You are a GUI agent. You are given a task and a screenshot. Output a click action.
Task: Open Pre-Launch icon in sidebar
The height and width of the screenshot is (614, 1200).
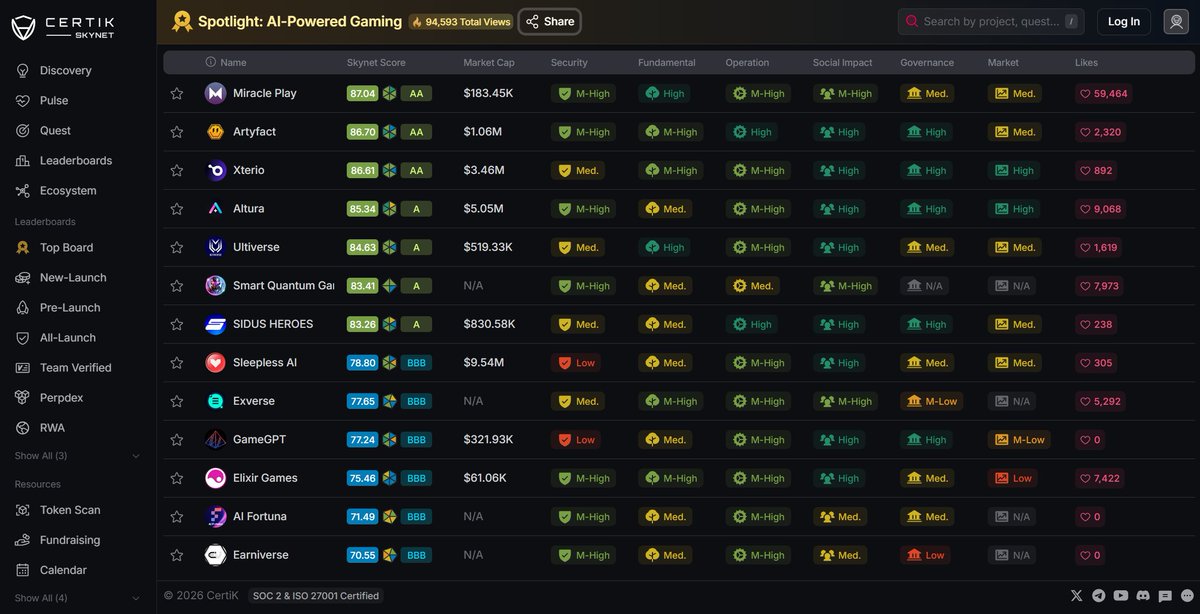[x=23, y=308]
